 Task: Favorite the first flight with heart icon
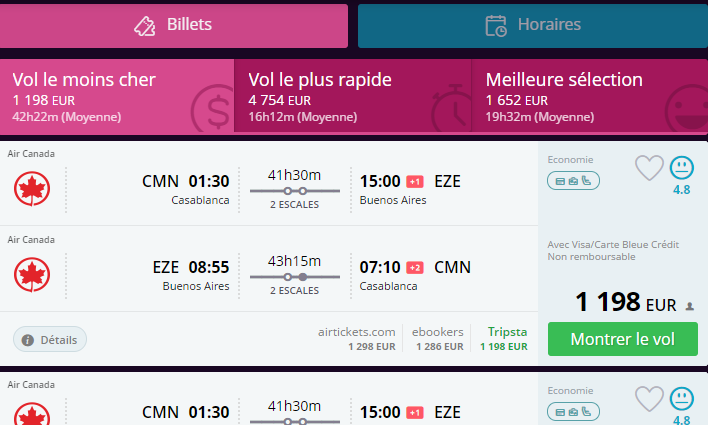pos(649,168)
